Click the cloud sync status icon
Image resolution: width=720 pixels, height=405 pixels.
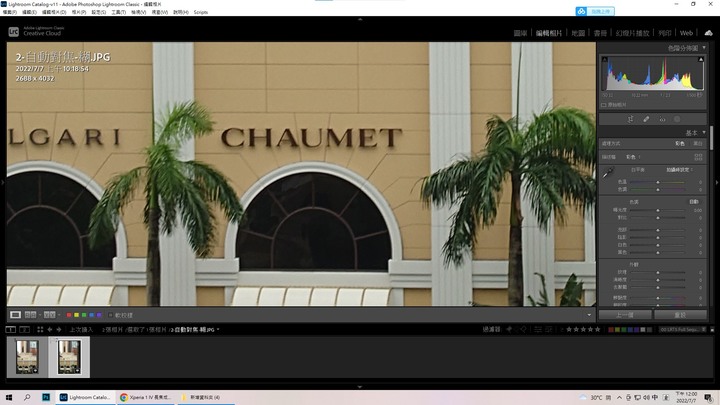[709, 33]
